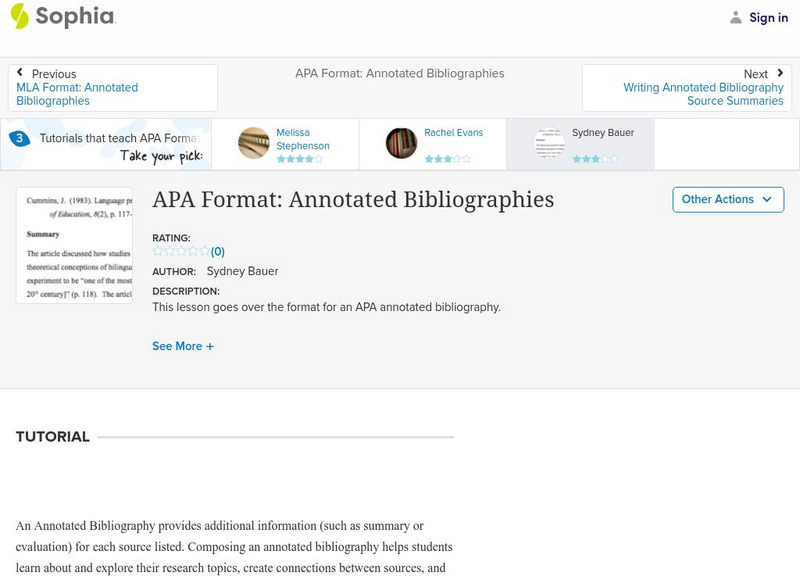
Task: Click the user profile icon beside Sign in
Action: click(x=736, y=17)
